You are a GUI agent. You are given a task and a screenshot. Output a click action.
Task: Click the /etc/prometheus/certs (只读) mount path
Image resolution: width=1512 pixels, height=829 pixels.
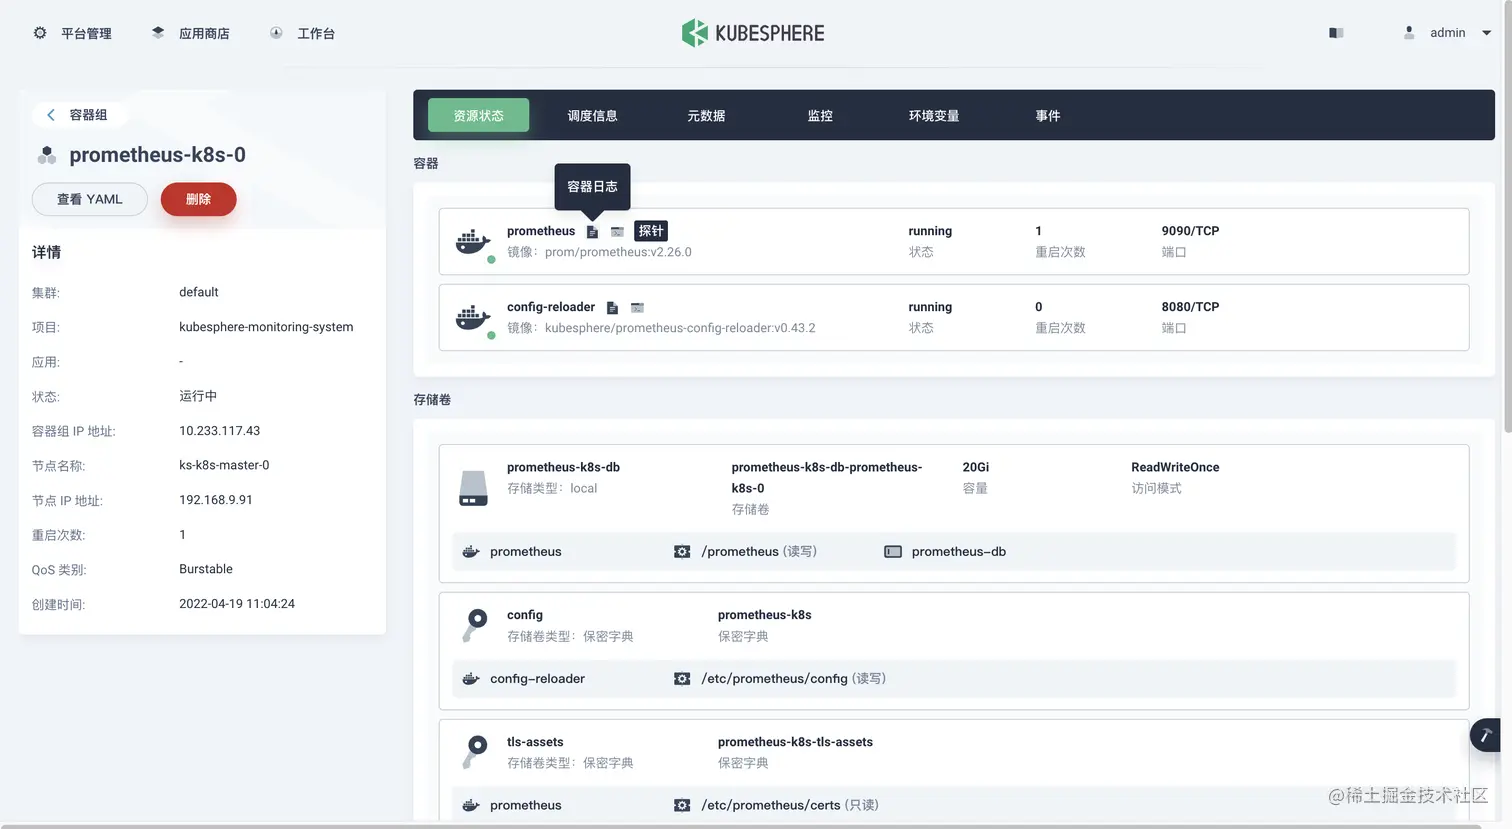pyautogui.click(x=790, y=806)
